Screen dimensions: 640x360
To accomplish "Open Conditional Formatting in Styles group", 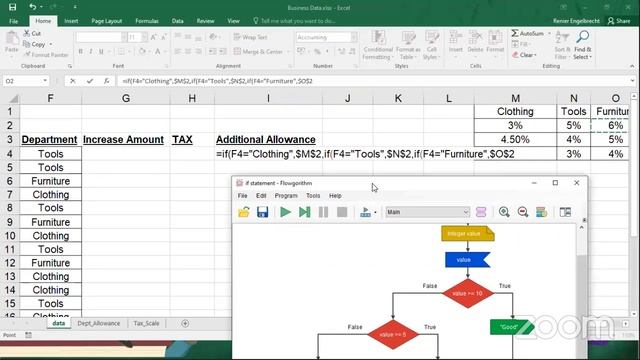I will click(378, 45).
